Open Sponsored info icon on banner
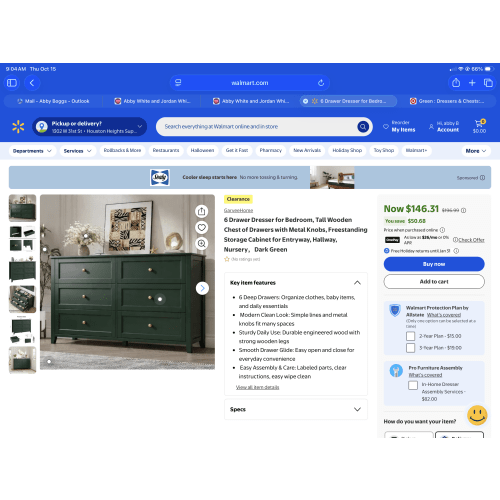The height and width of the screenshot is (500, 500). pos(482,178)
